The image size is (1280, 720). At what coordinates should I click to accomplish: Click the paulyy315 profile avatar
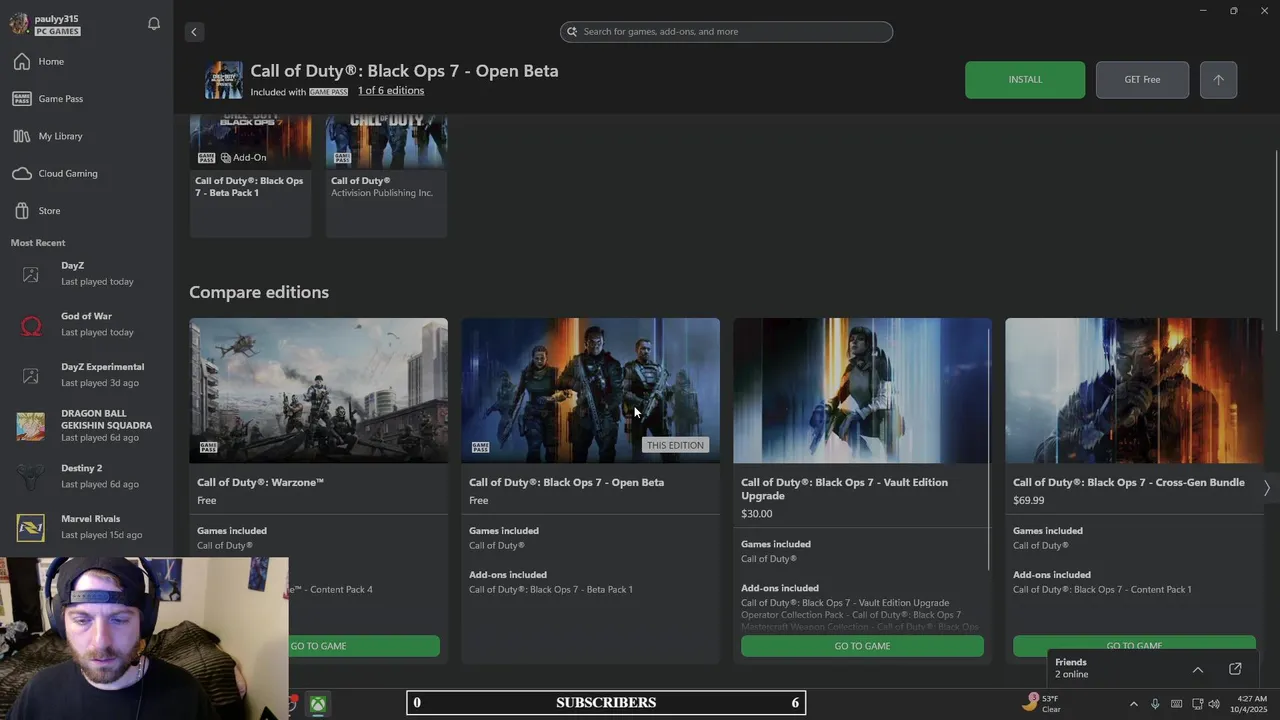click(19, 24)
